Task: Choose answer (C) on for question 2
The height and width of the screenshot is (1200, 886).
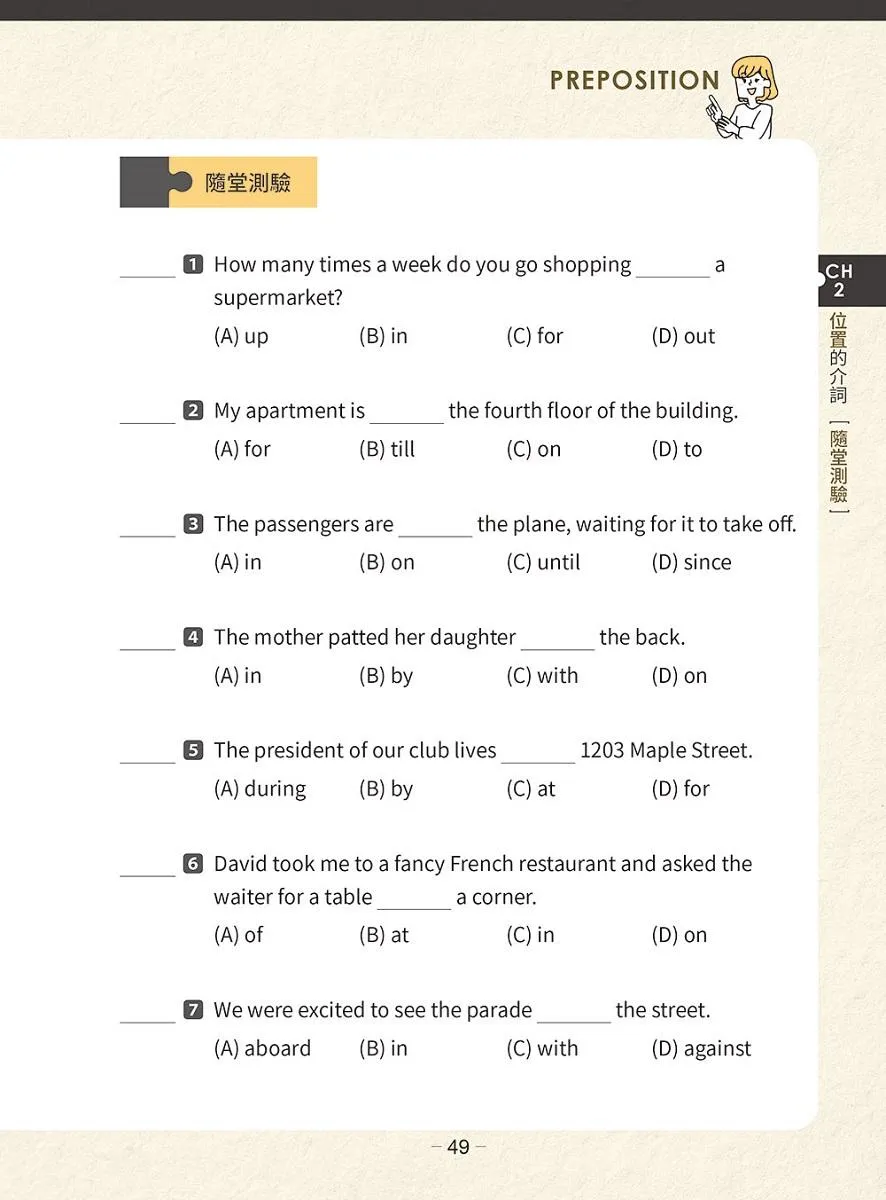Action: (x=534, y=449)
